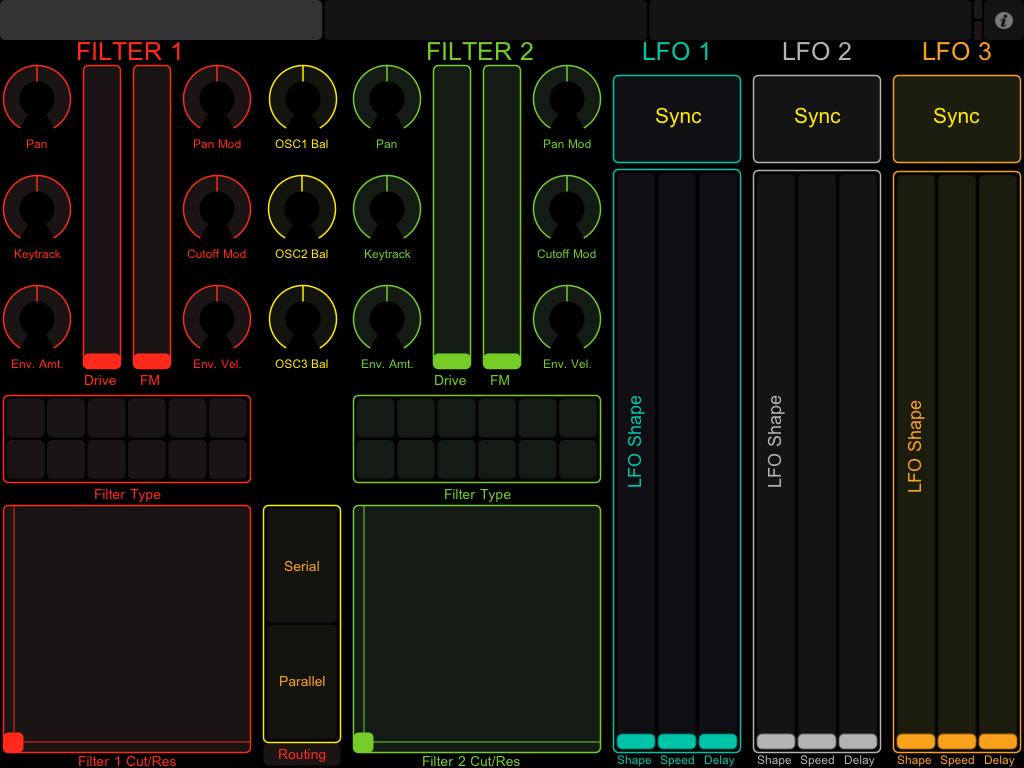Click the OSC3 Bal yellow knob
Viewport: 1024px width, 768px height.
tap(302, 318)
